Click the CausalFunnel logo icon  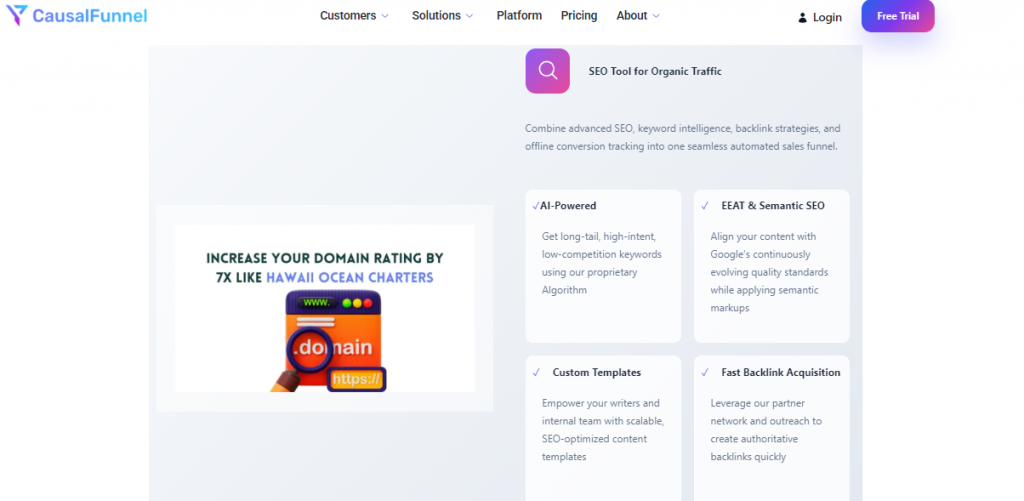point(17,16)
